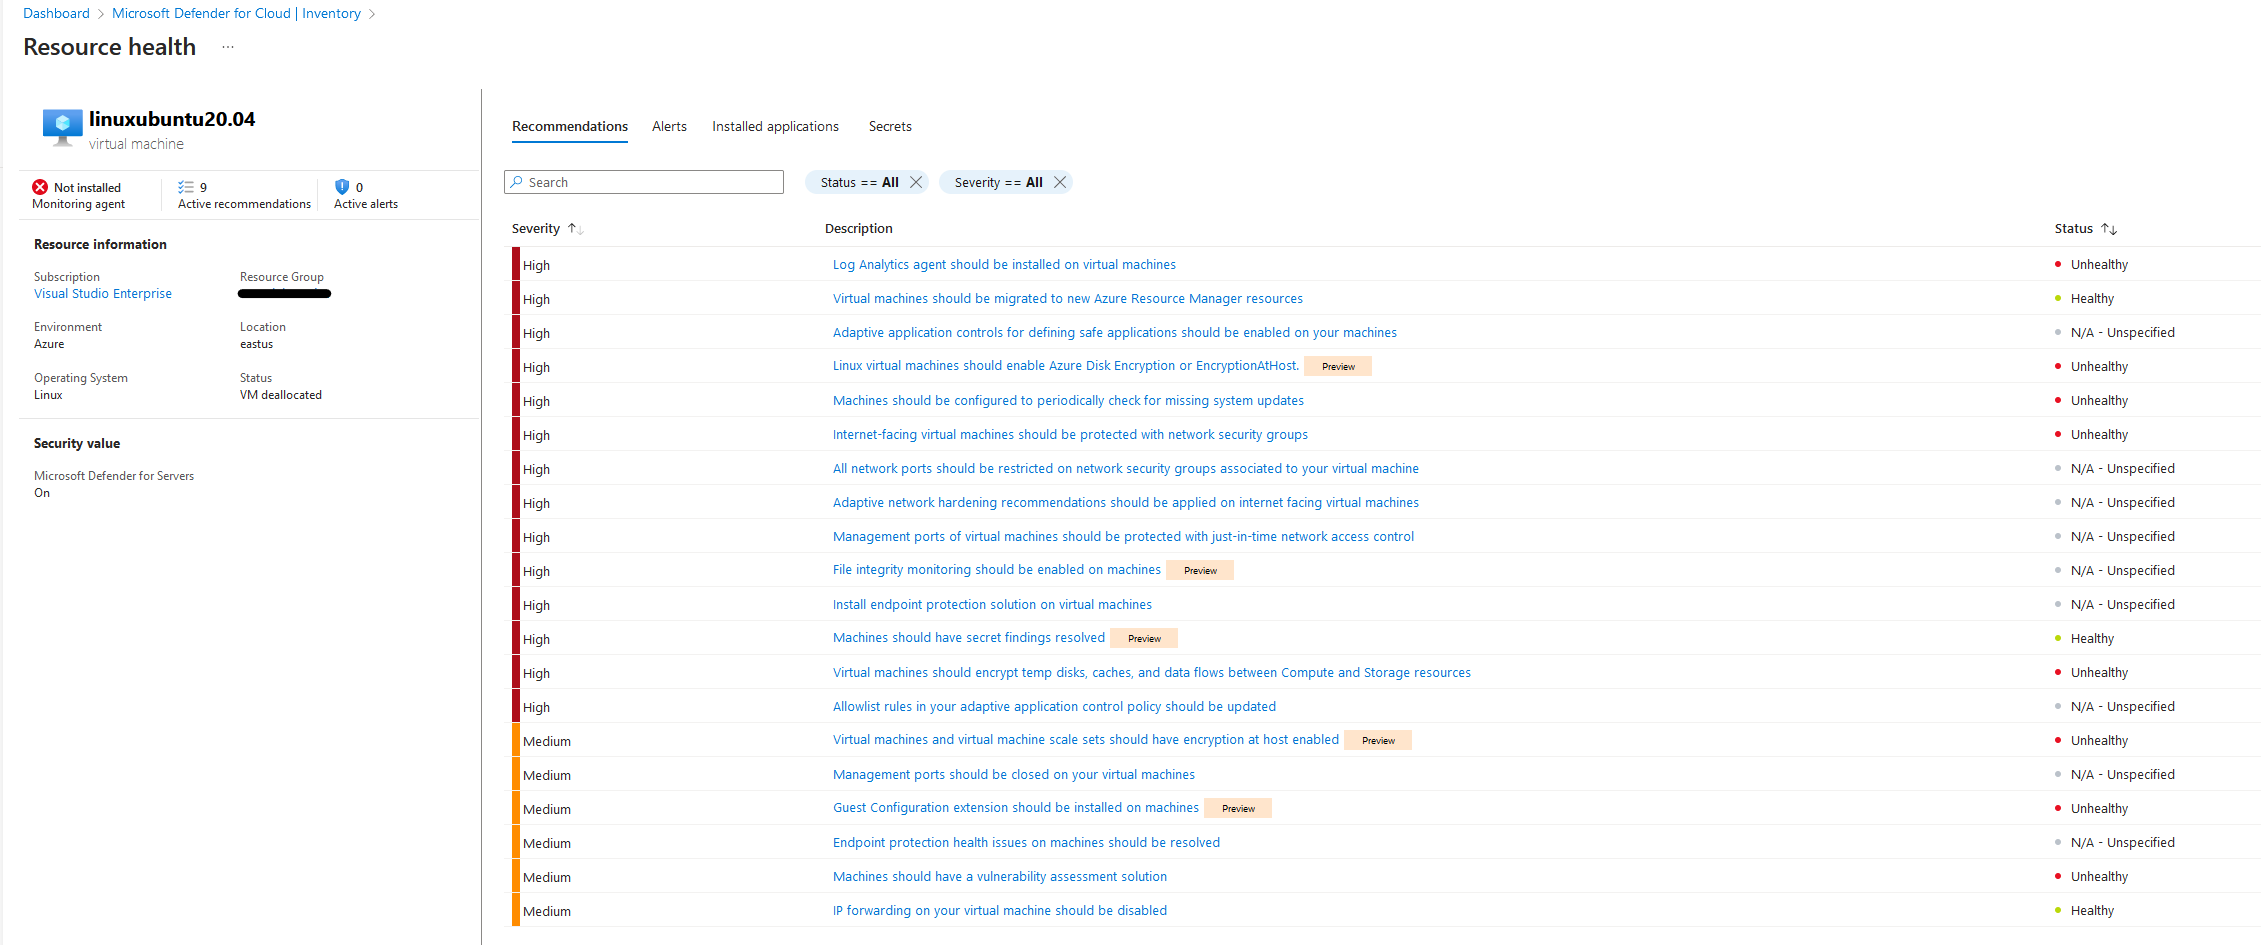The height and width of the screenshot is (945, 2261).
Task: Click the Active alerts shield icon
Action: point(342,187)
